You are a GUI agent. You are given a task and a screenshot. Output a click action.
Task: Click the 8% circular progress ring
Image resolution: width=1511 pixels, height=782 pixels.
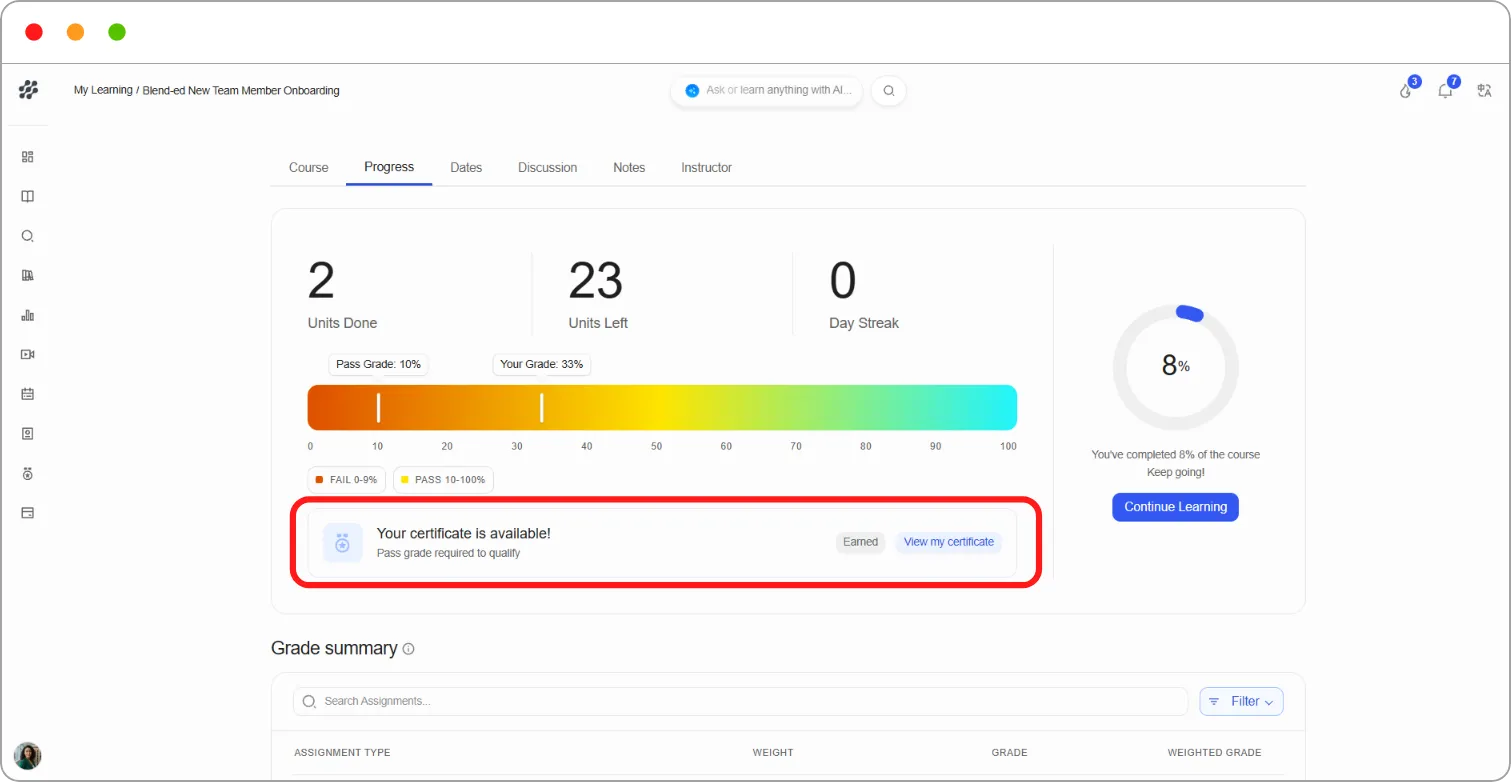(x=1175, y=367)
